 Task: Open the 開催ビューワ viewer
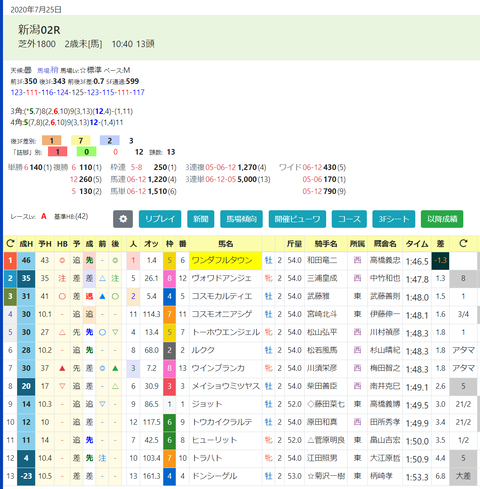point(297,219)
